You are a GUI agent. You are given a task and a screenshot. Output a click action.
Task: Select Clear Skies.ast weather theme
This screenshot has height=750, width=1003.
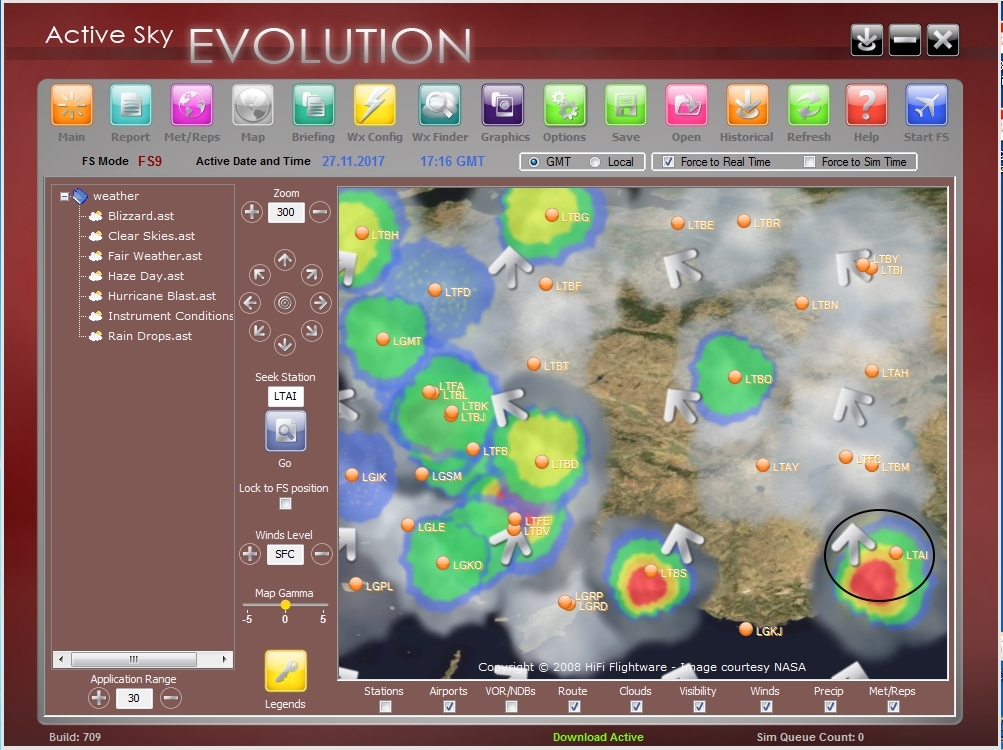[152, 236]
